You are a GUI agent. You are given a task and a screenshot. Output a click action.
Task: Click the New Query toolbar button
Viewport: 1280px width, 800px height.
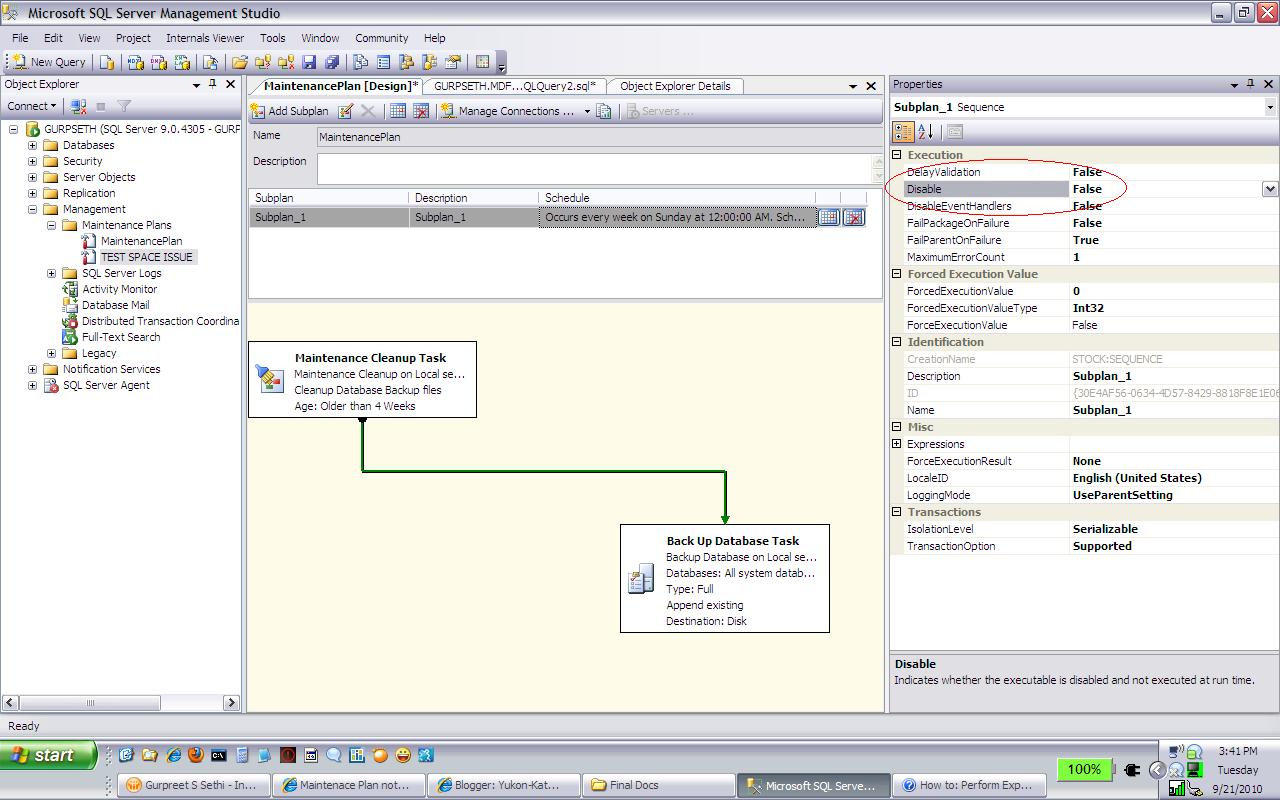[49, 62]
